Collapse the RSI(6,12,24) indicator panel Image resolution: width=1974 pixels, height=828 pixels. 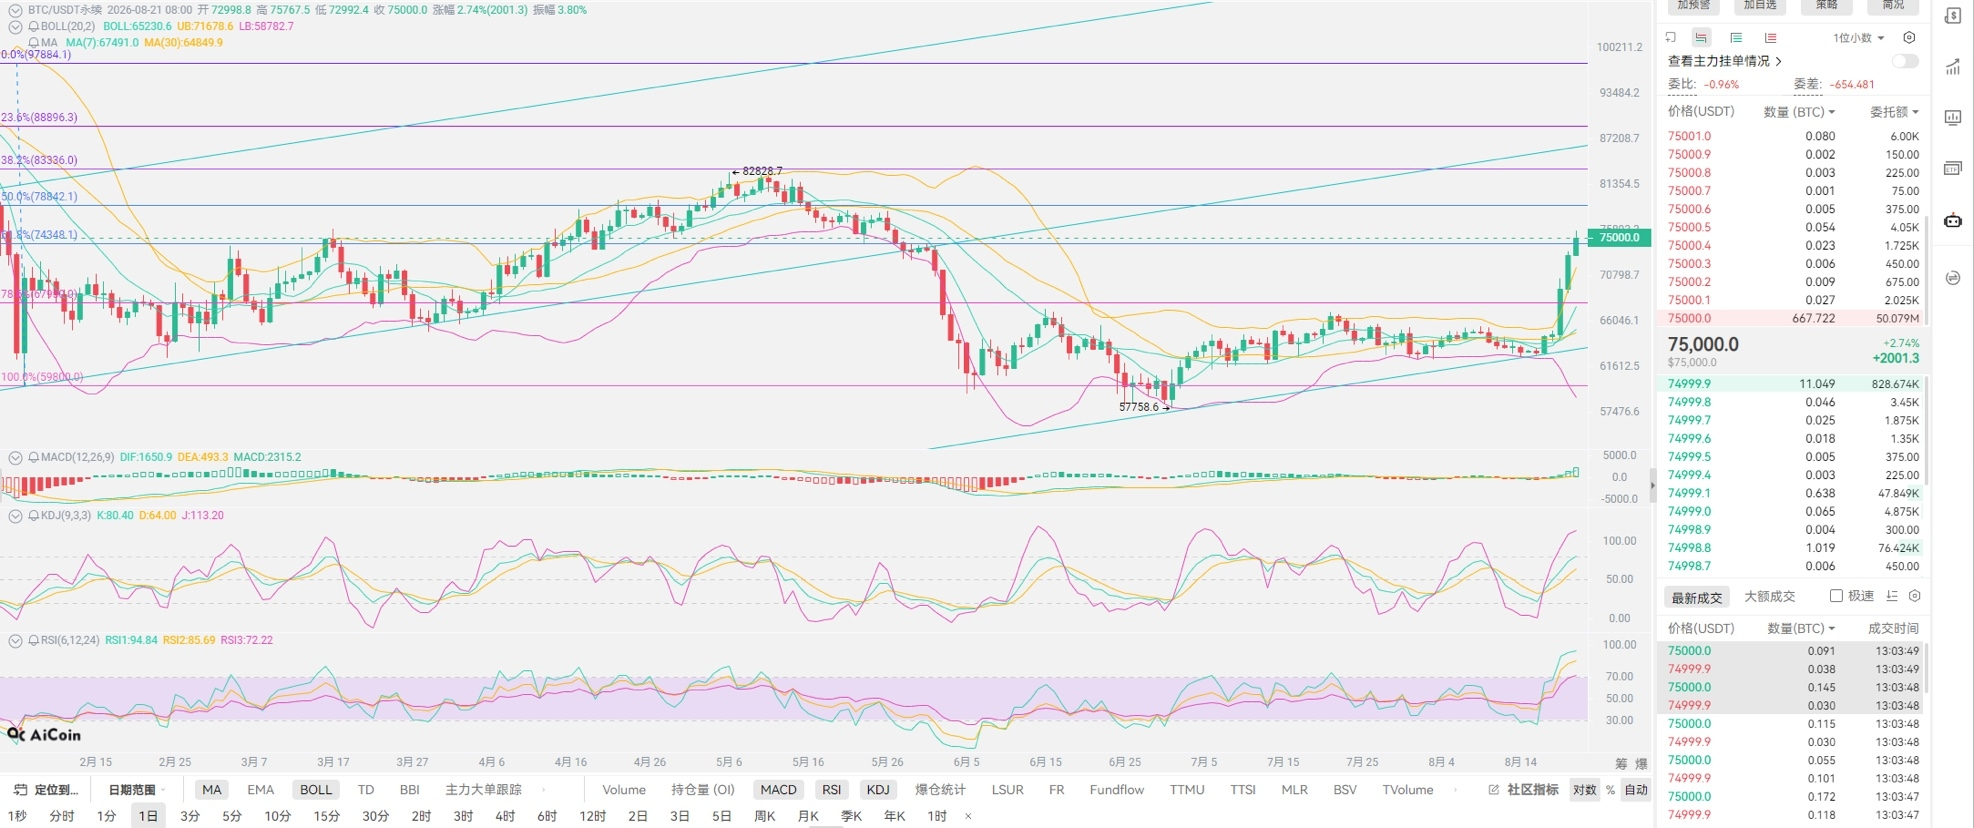pyautogui.click(x=15, y=640)
